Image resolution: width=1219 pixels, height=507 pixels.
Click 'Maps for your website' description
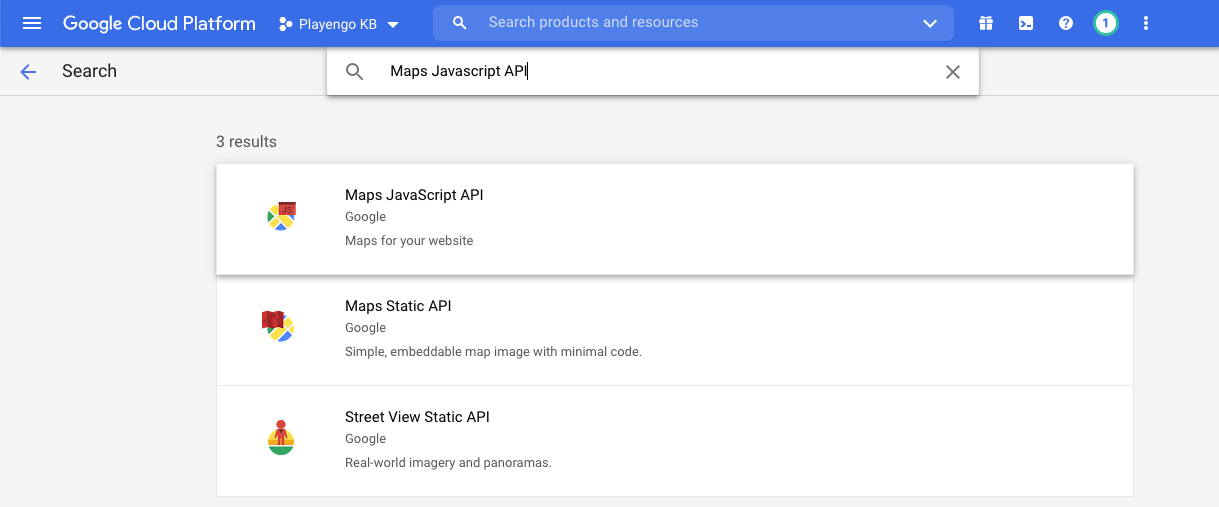409,241
